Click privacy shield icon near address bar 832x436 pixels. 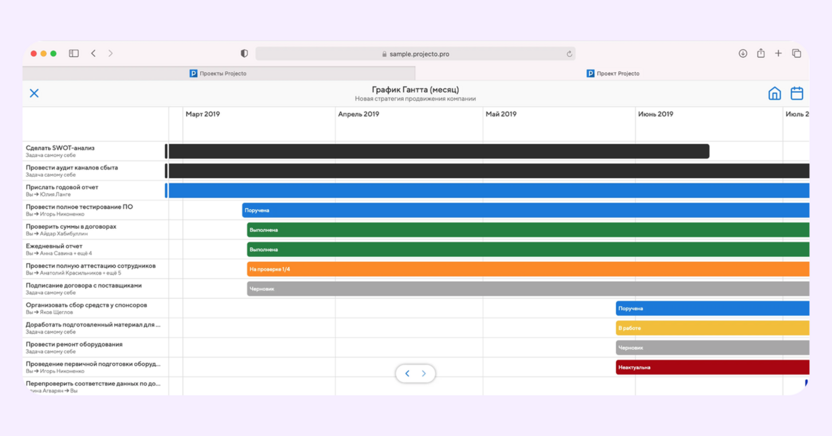pos(244,54)
